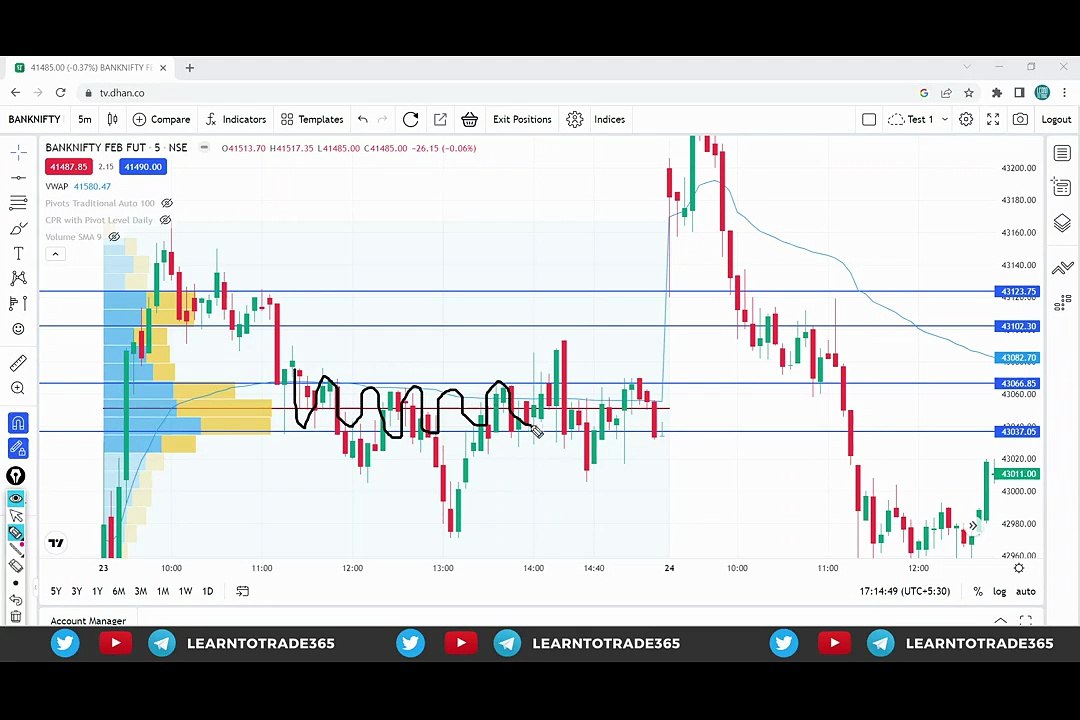Click the chart redo arrow
This screenshot has height=720, width=1080.
[382, 119]
